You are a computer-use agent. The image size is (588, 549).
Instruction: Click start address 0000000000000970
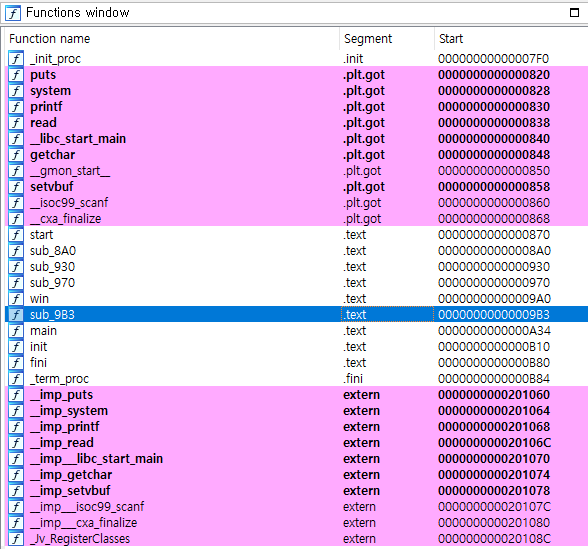coord(494,283)
